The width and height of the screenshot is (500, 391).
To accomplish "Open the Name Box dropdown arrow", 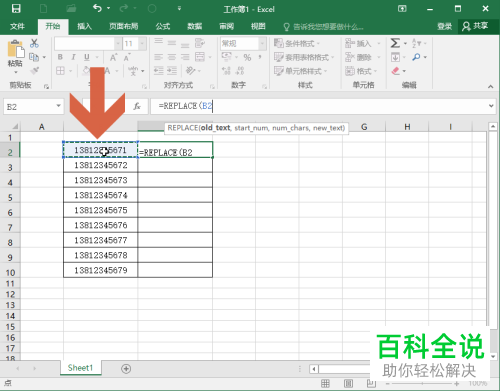I will 58,106.
